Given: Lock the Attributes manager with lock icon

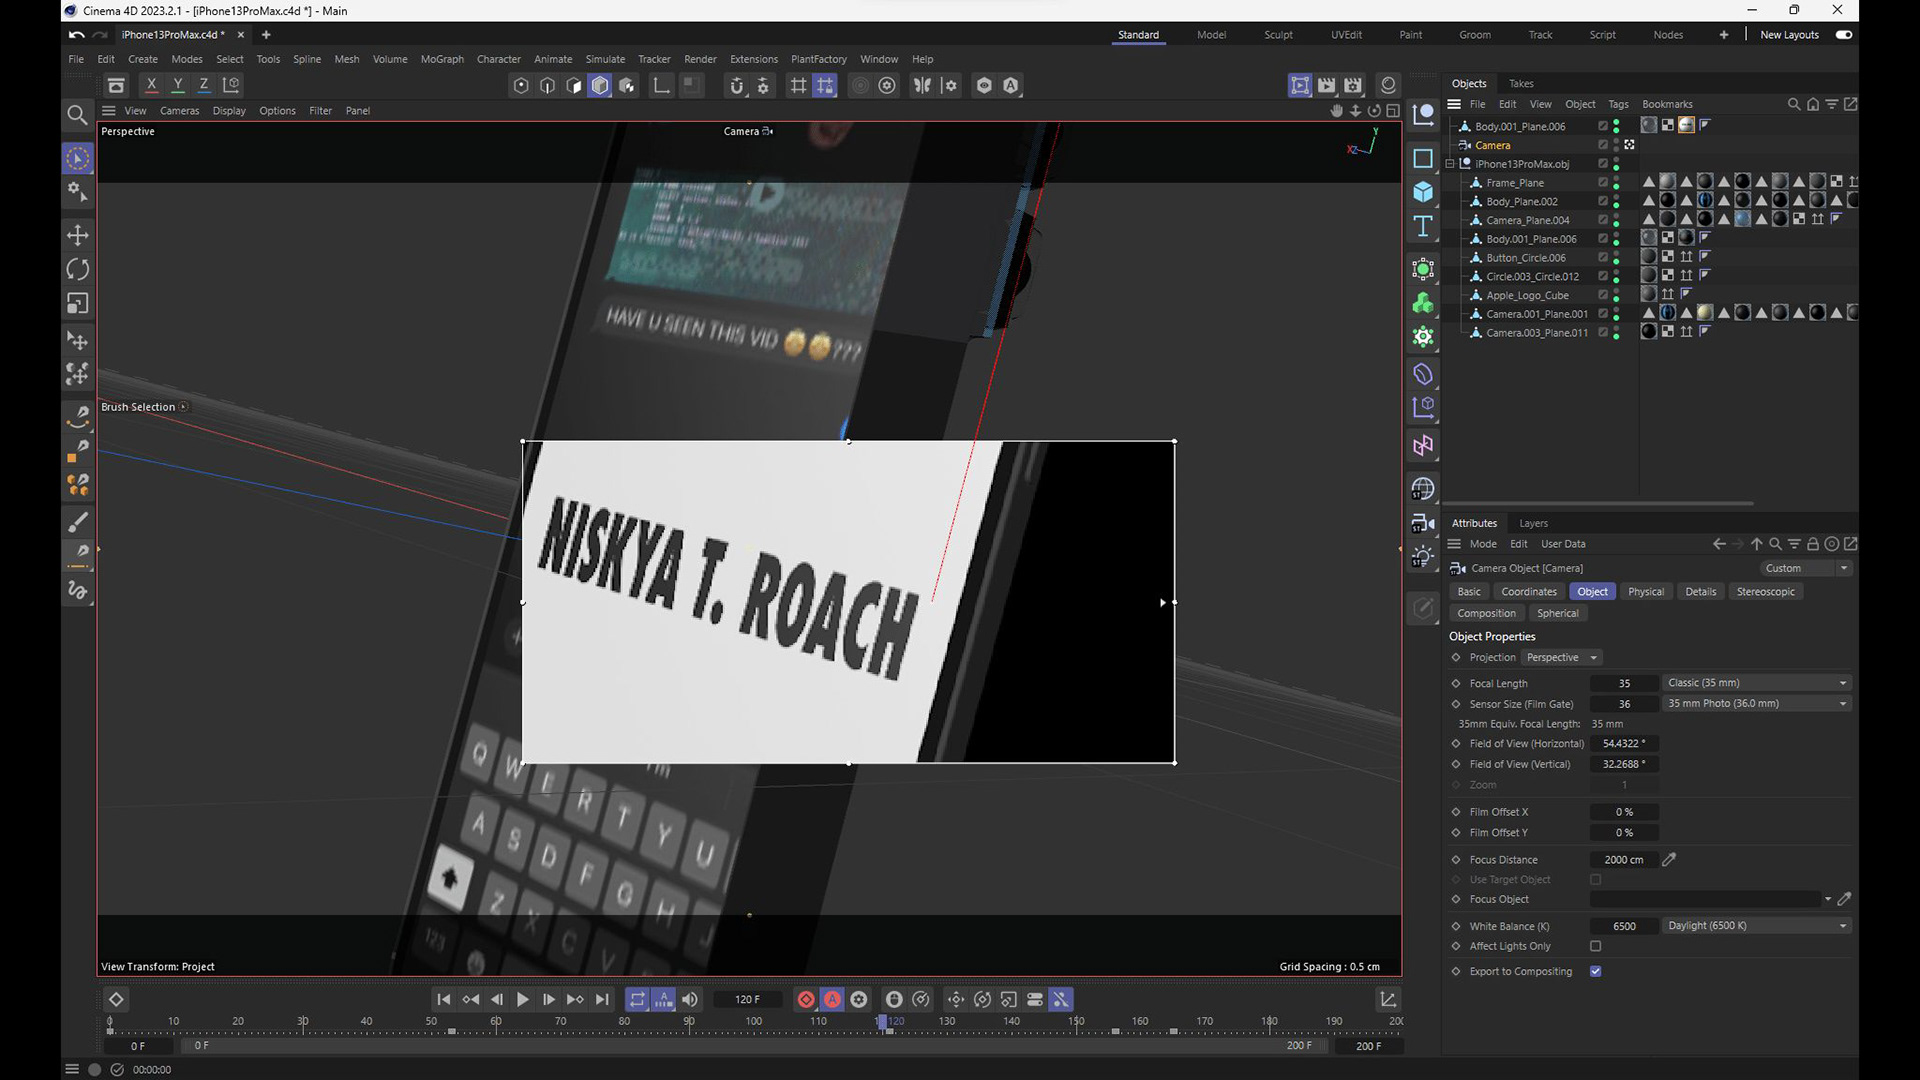Looking at the screenshot, I should click(1812, 544).
